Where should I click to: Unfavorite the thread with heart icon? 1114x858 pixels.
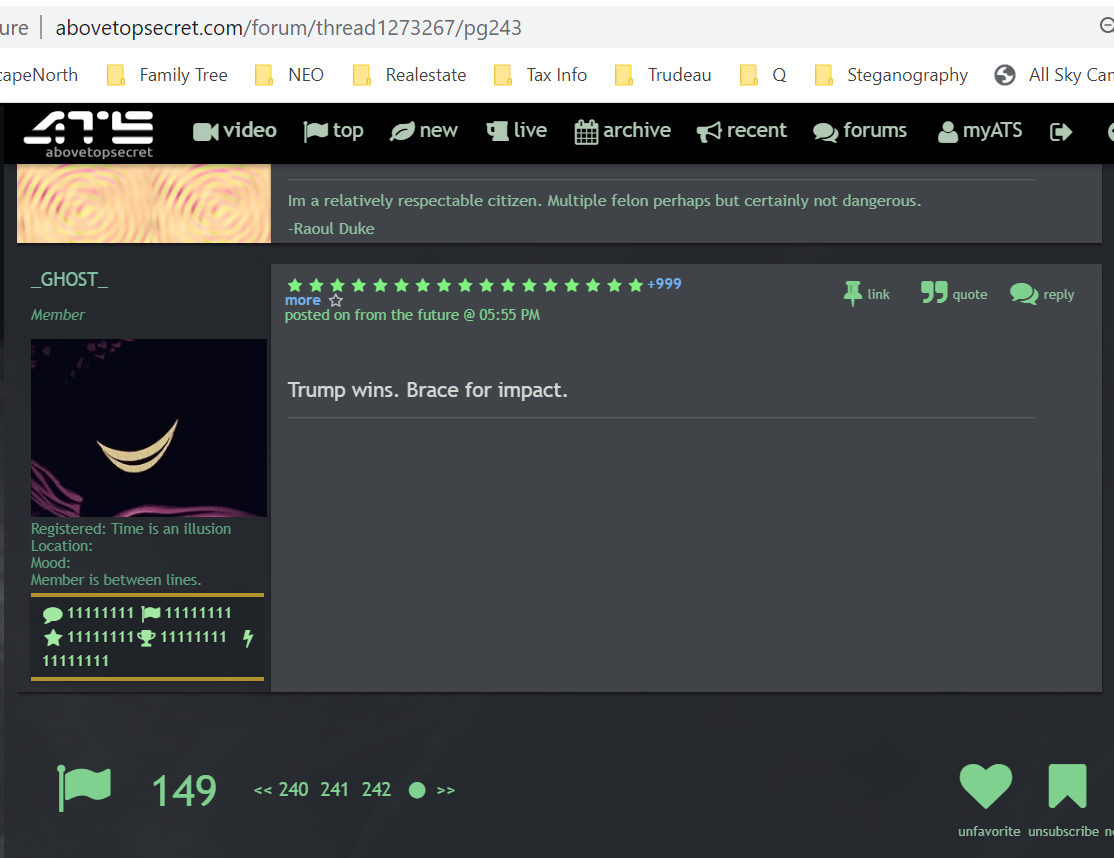point(986,786)
